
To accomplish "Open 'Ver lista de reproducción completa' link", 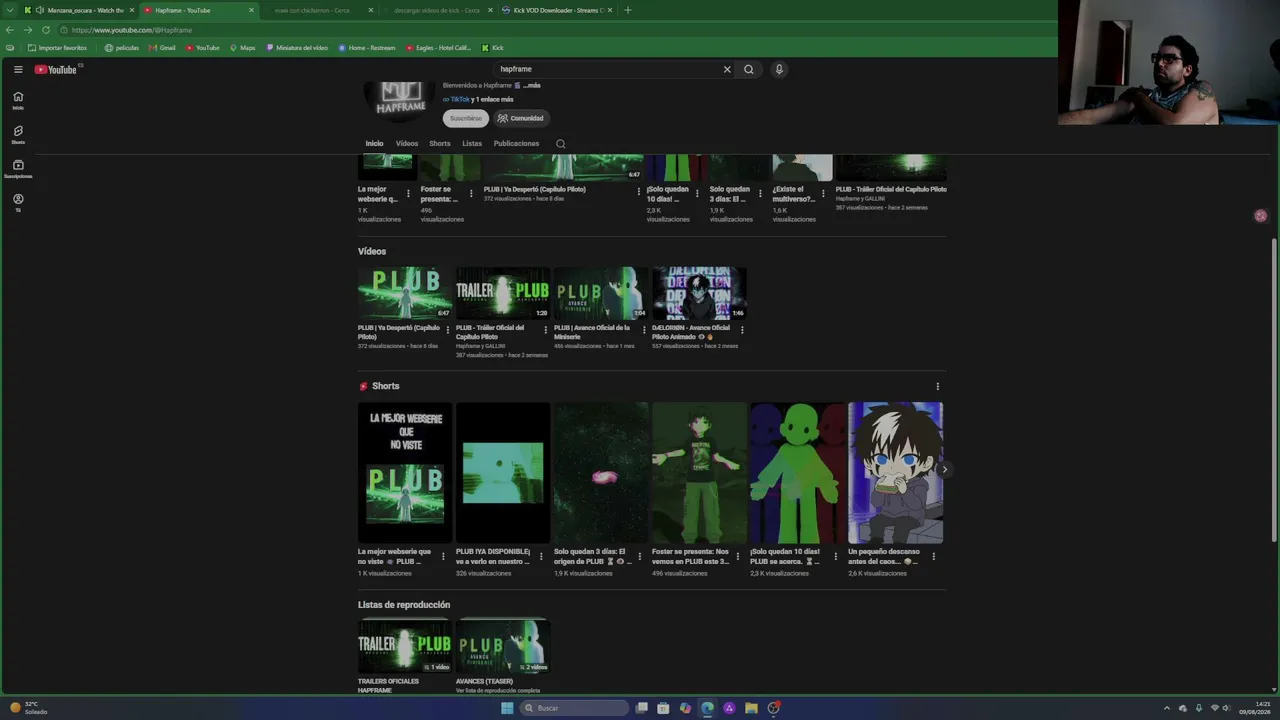I will pyautogui.click(x=498, y=691).
